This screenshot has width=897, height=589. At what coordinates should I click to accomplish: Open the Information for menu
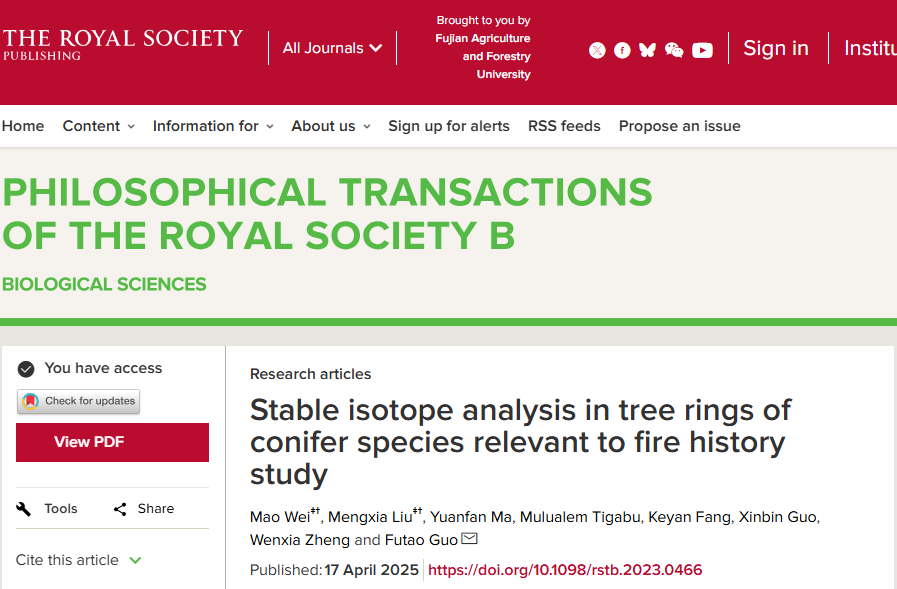pos(212,126)
